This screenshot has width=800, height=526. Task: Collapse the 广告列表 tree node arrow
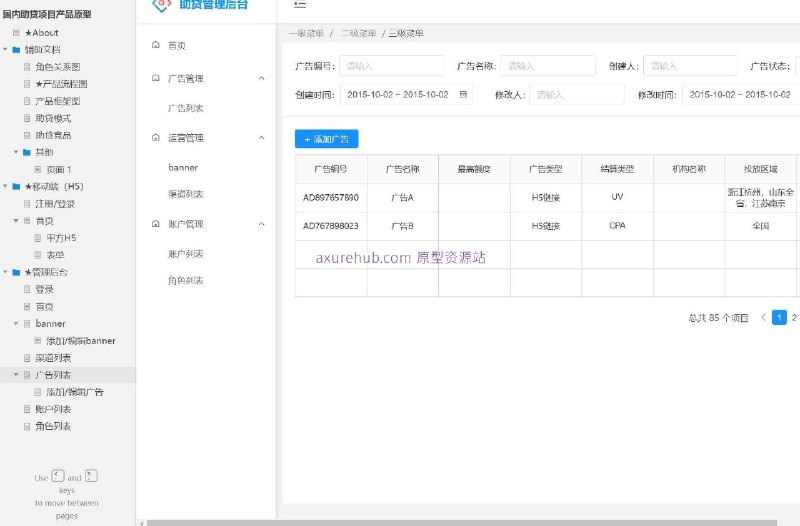(16, 374)
